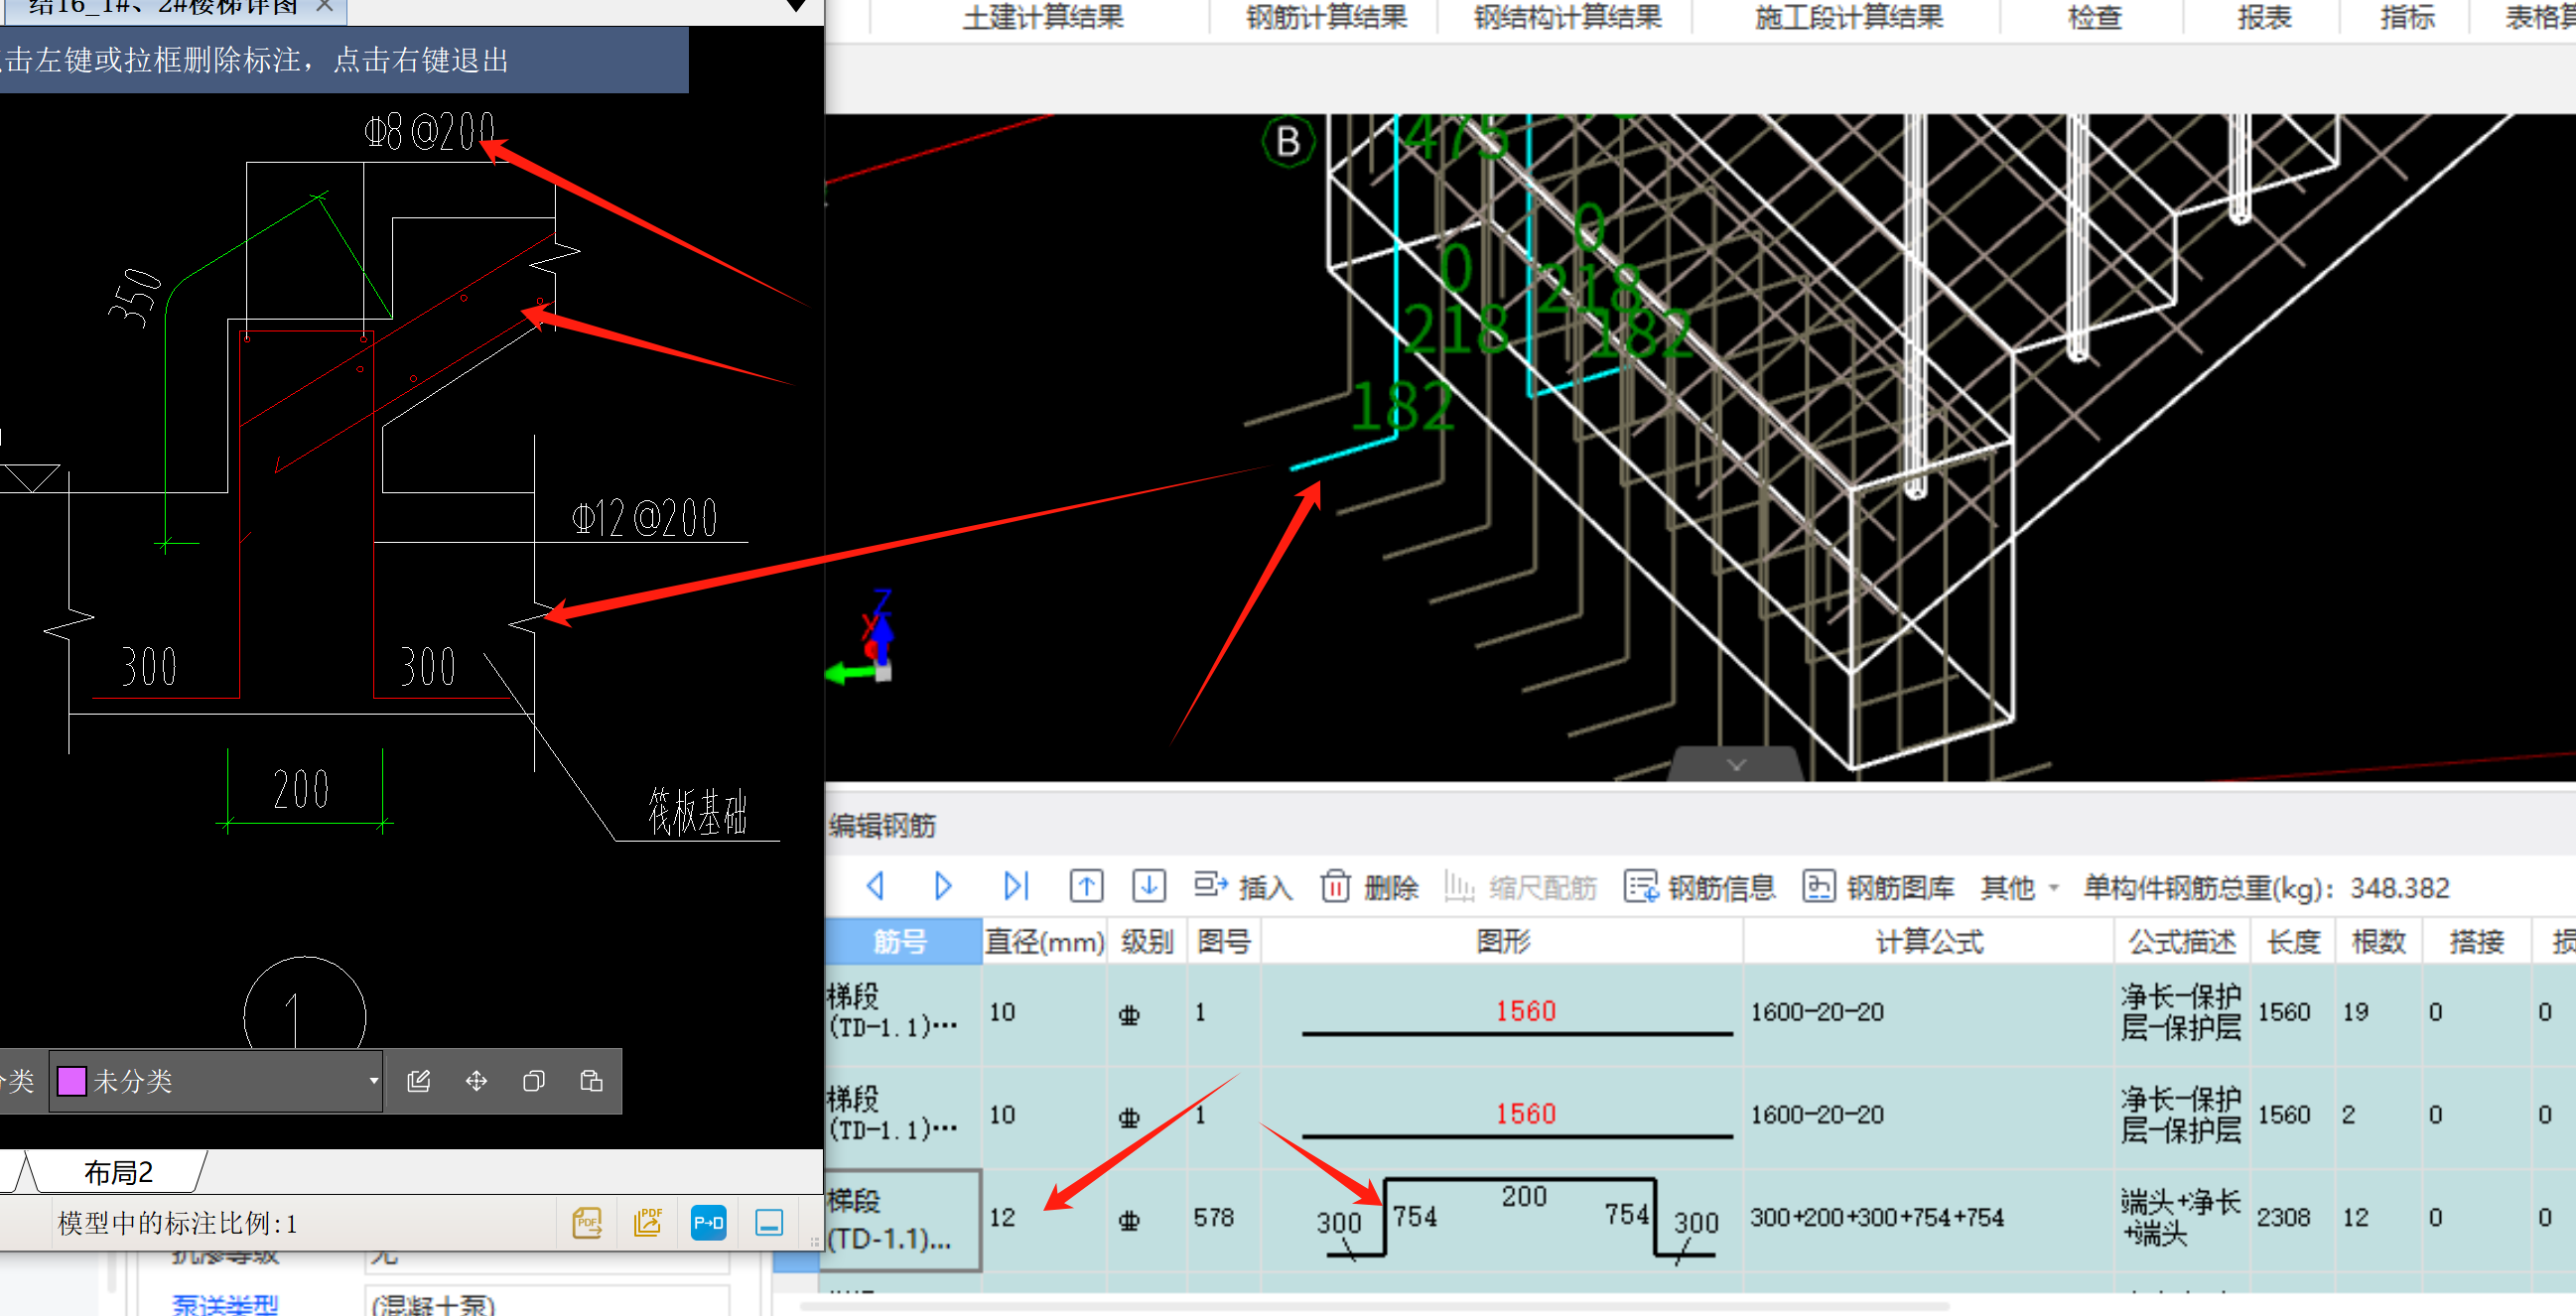This screenshot has width=2576, height=1316.
Task: Click the 根数 column header
Action: pos(2378,941)
